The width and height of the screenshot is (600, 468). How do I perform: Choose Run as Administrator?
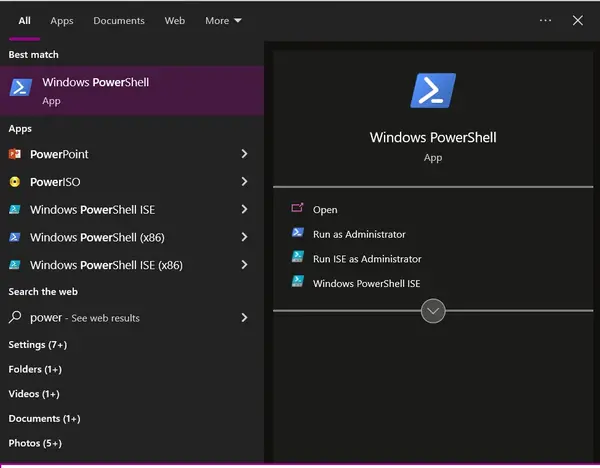359,234
